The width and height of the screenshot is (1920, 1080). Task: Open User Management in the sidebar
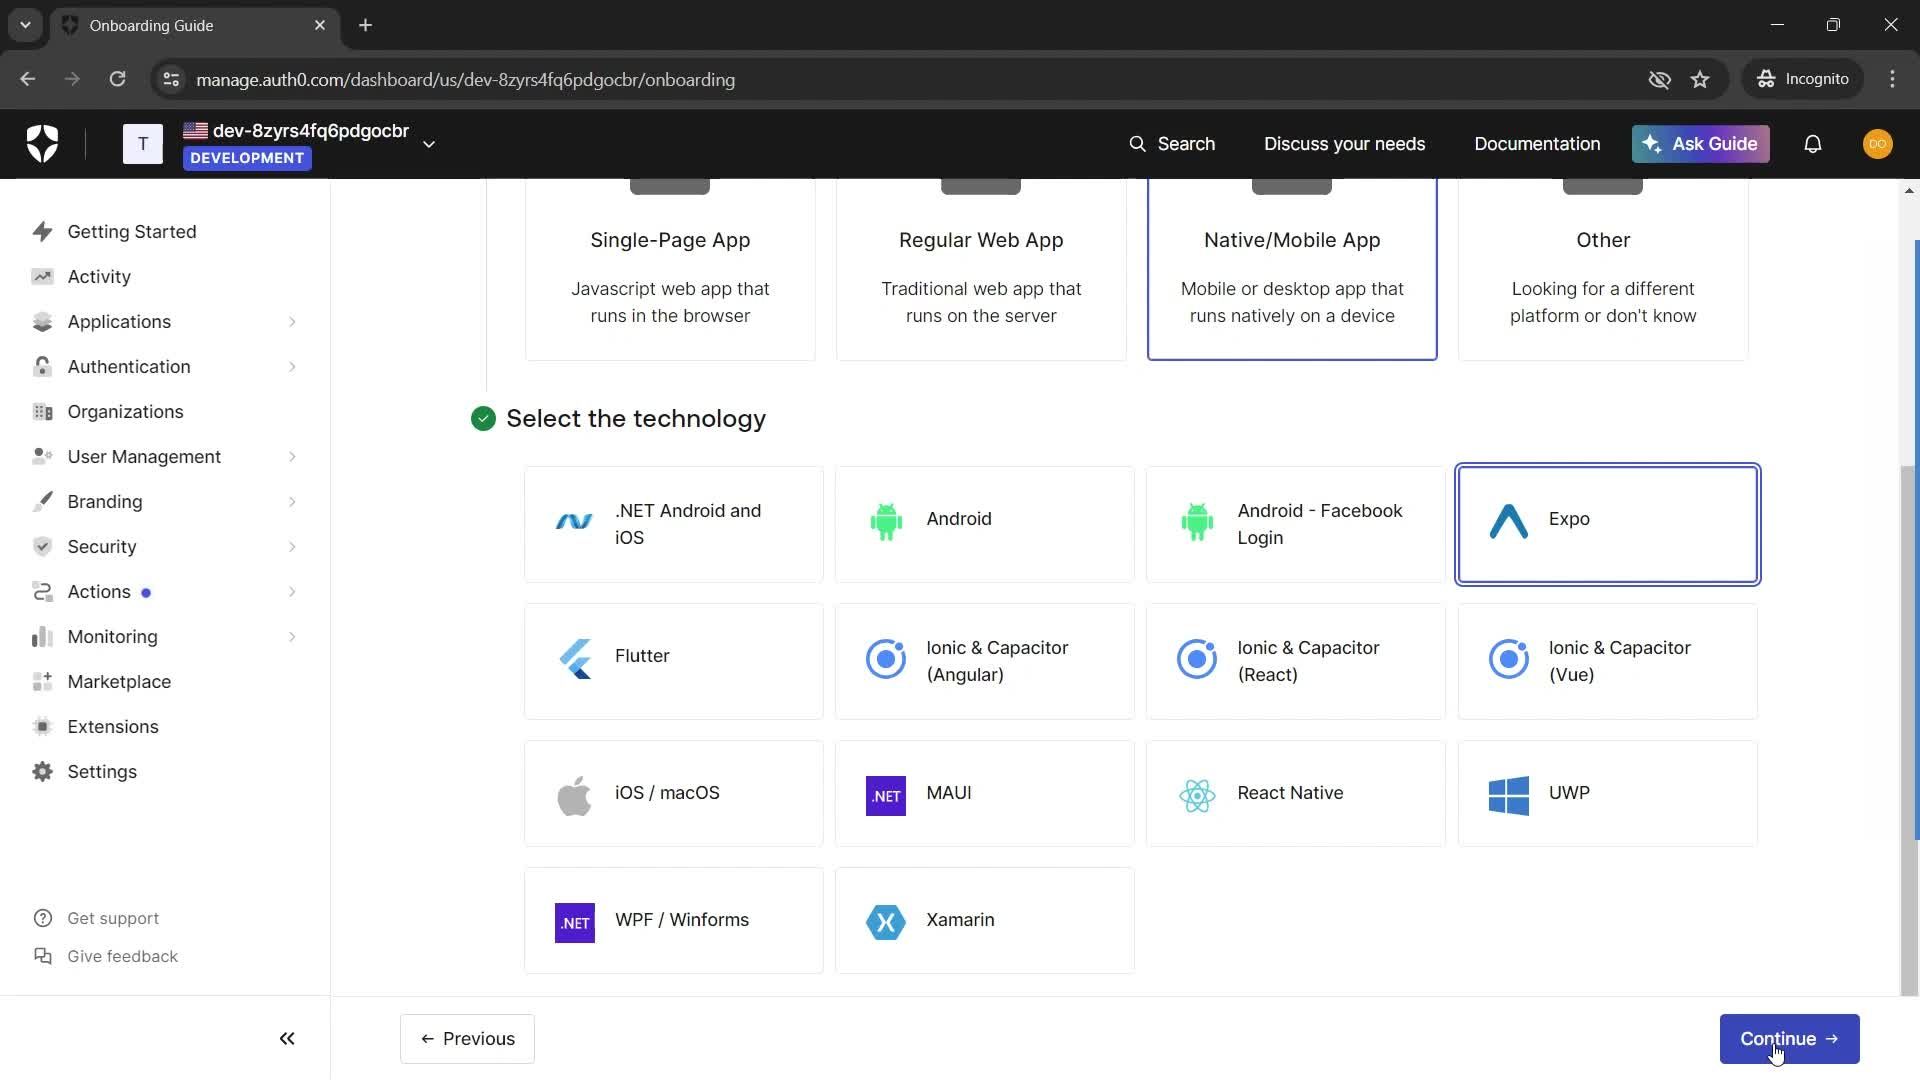144,457
